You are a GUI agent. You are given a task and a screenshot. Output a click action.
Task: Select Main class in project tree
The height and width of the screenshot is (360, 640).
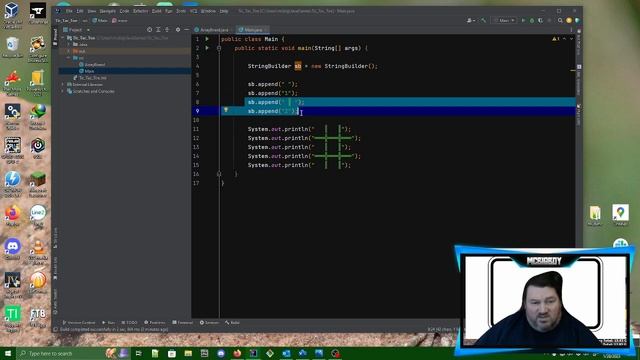[x=87, y=71]
